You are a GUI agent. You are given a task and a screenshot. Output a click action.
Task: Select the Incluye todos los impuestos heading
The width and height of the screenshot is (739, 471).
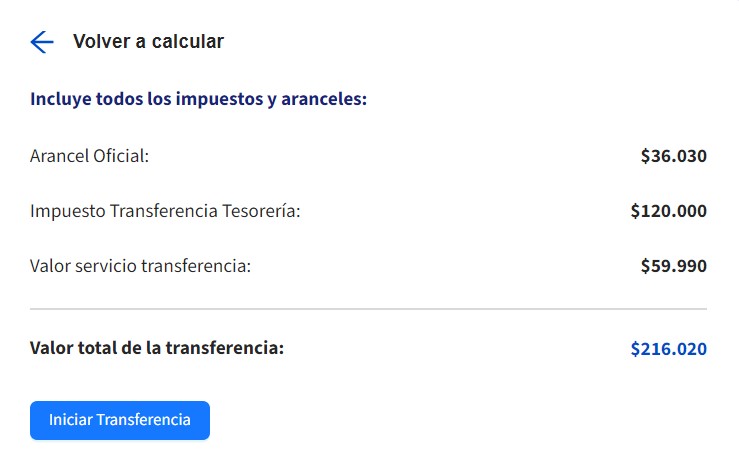click(x=199, y=100)
